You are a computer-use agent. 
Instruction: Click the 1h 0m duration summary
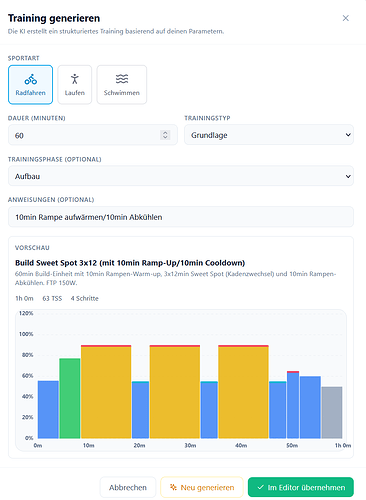pyautogui.click(x=24, y=298)
